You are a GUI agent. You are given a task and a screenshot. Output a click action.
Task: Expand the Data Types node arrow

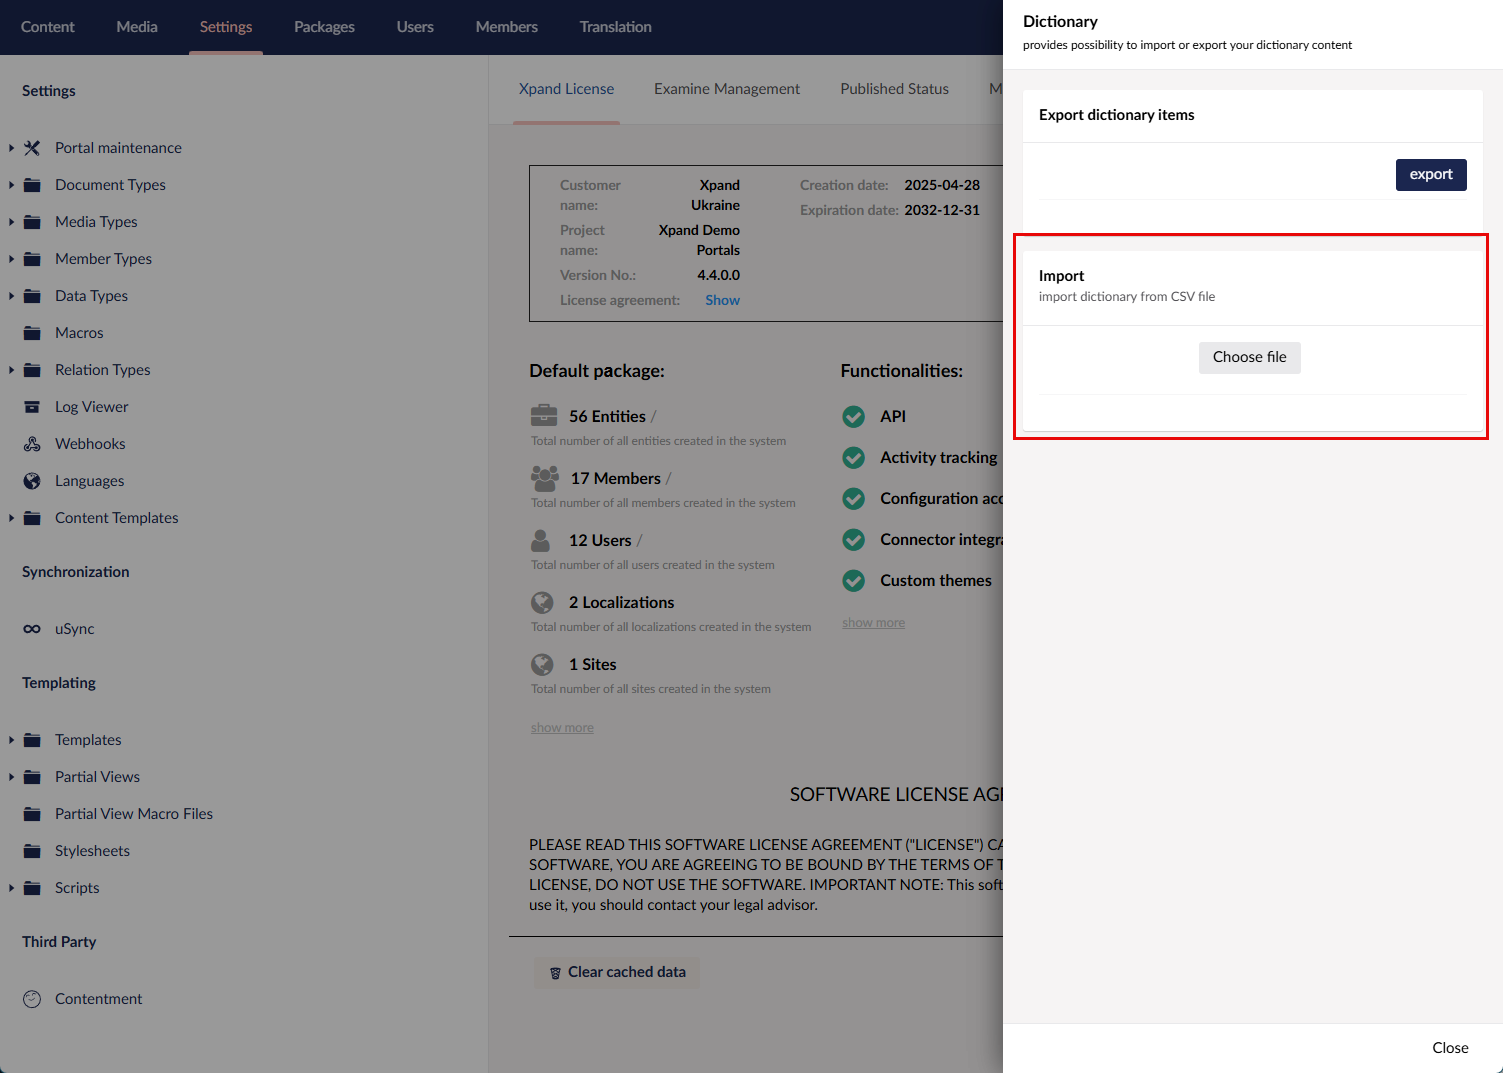coord(11,296)
